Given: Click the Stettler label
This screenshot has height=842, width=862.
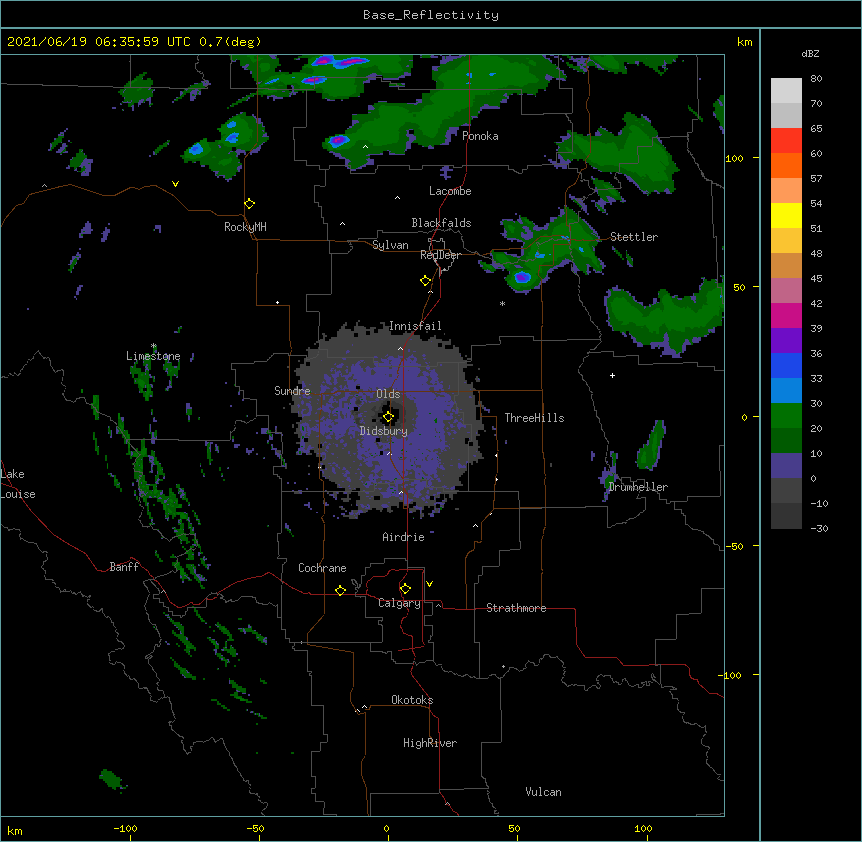Looking at the screenshot, I should 634,237.
